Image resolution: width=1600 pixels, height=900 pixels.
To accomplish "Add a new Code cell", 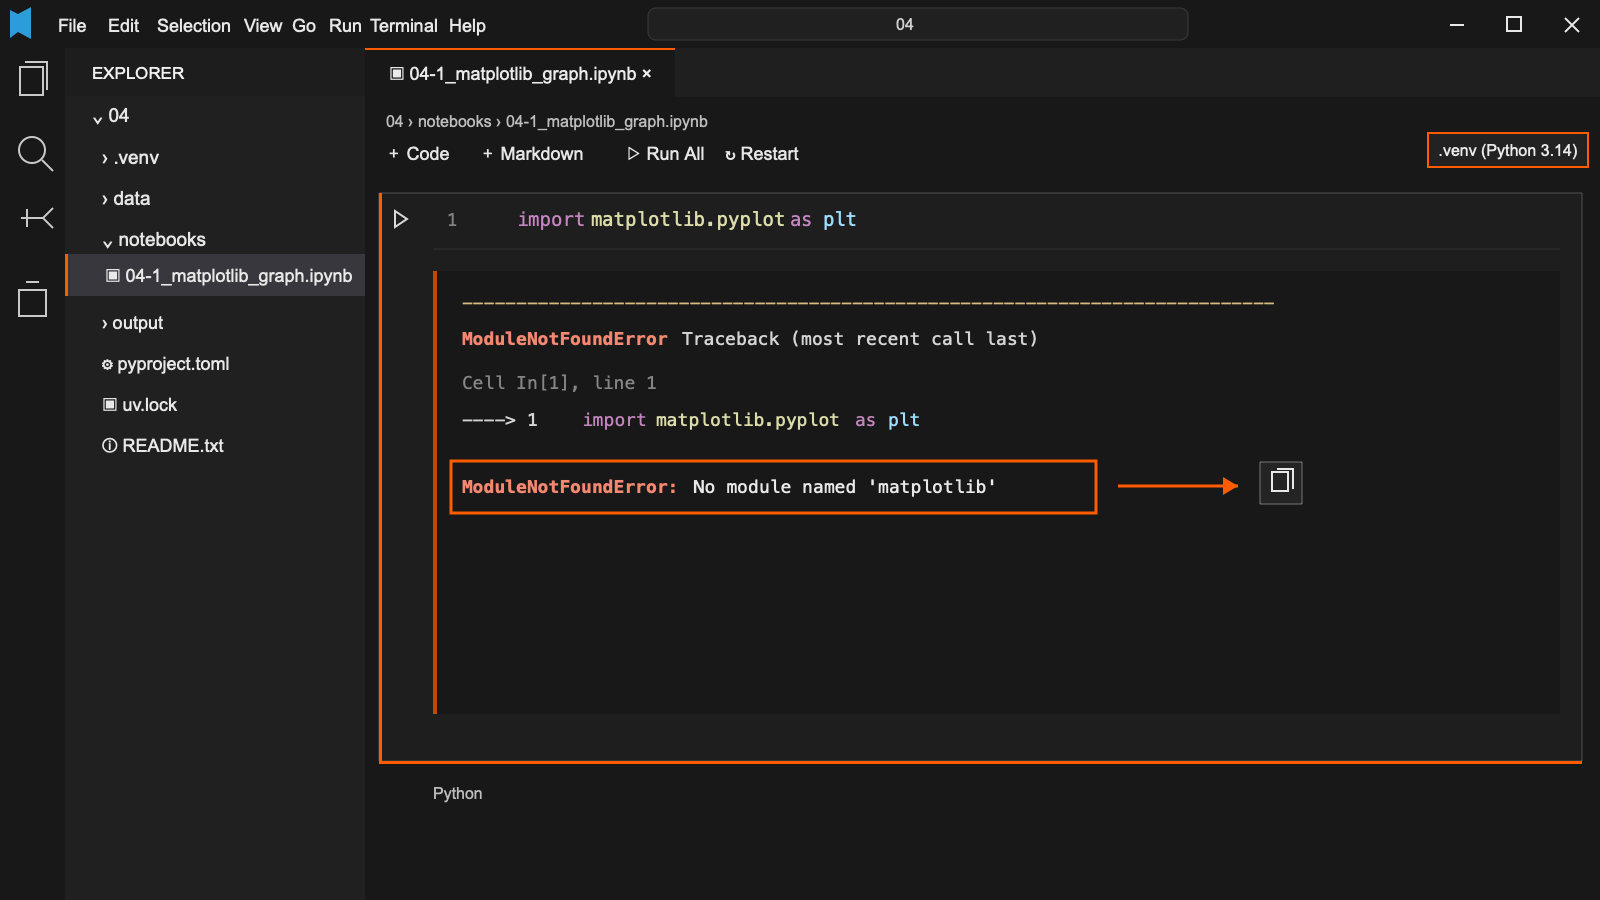I will (x=419, y=154).
